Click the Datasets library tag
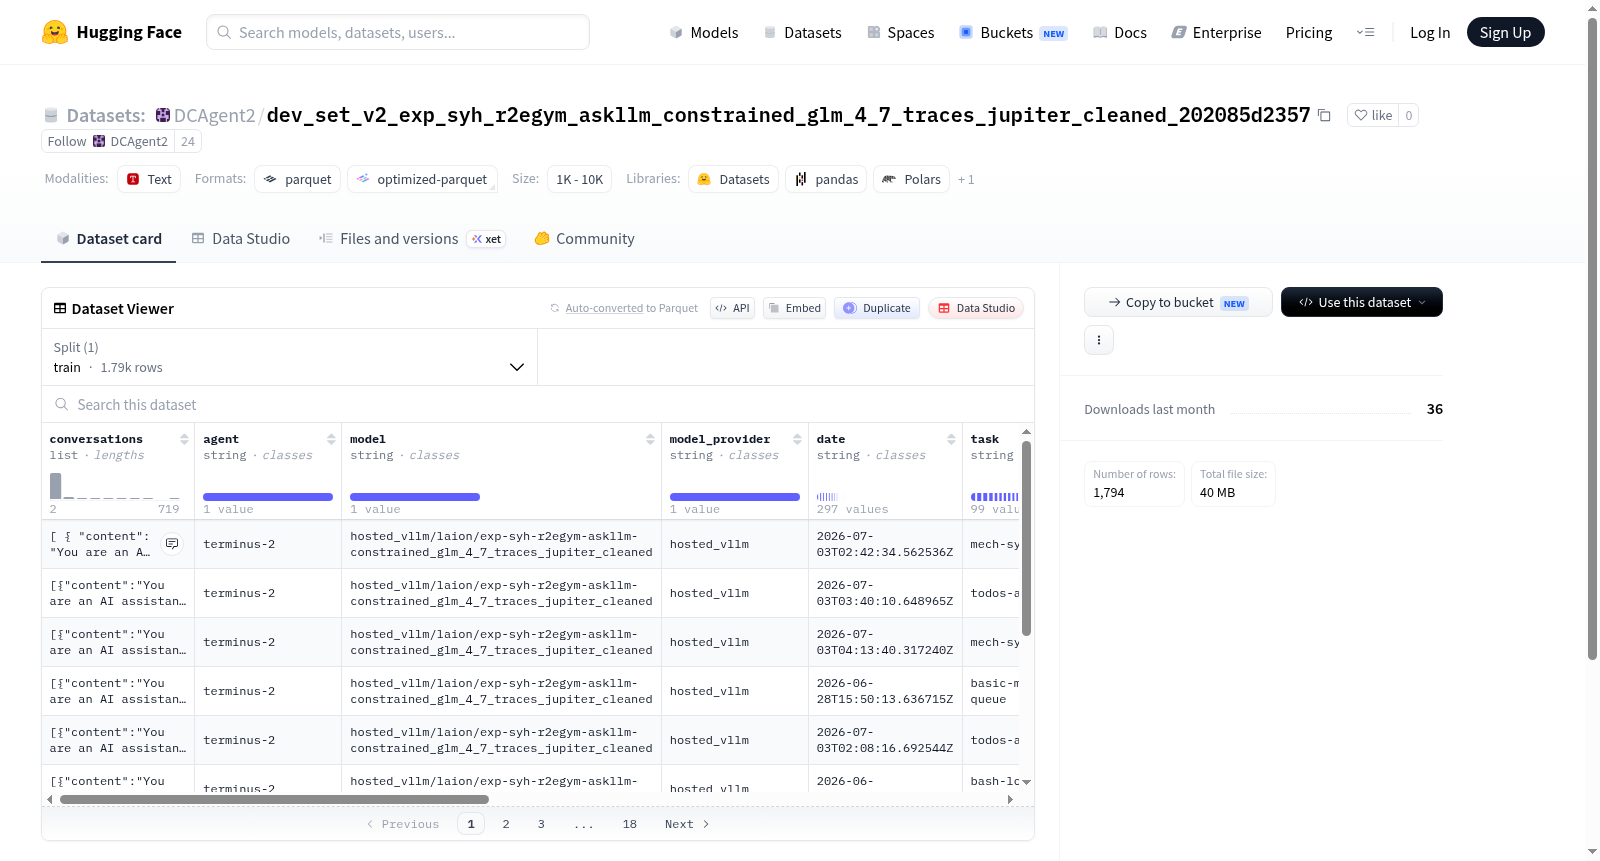 733,179
